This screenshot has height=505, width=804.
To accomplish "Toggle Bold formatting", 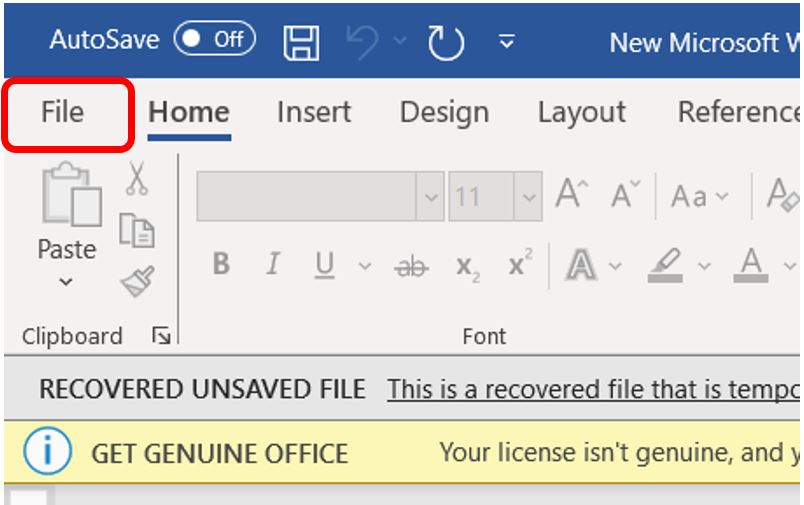I will click(221, 265).
